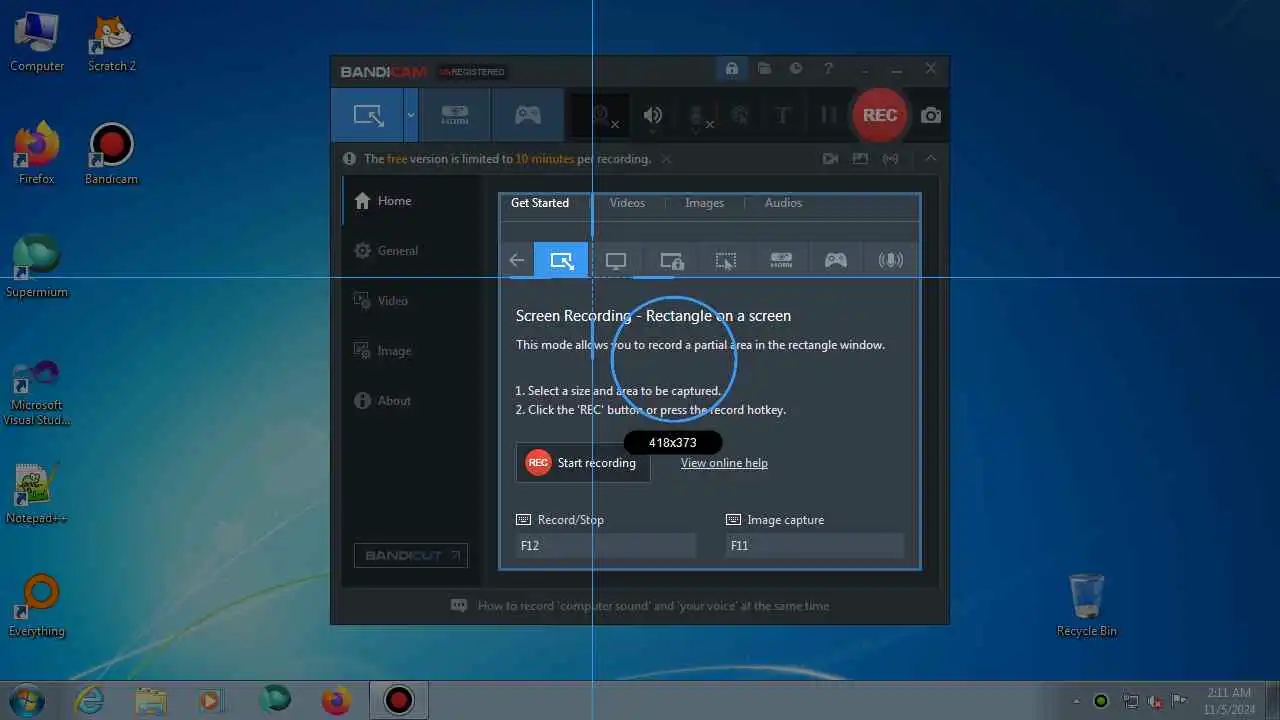Screen dimensions: 1280x720
Task: Open the Windows Start menu
Action: (x=25, y=700)
